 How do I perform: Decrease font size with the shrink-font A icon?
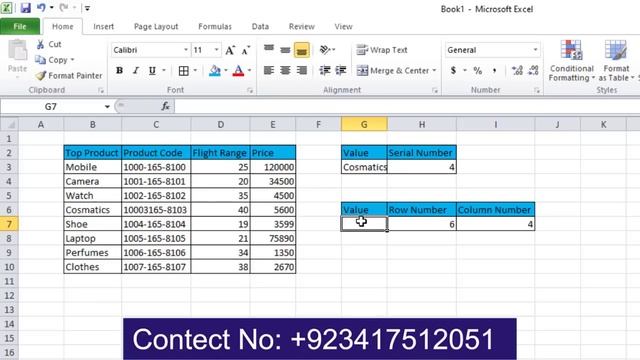point(246,50)
